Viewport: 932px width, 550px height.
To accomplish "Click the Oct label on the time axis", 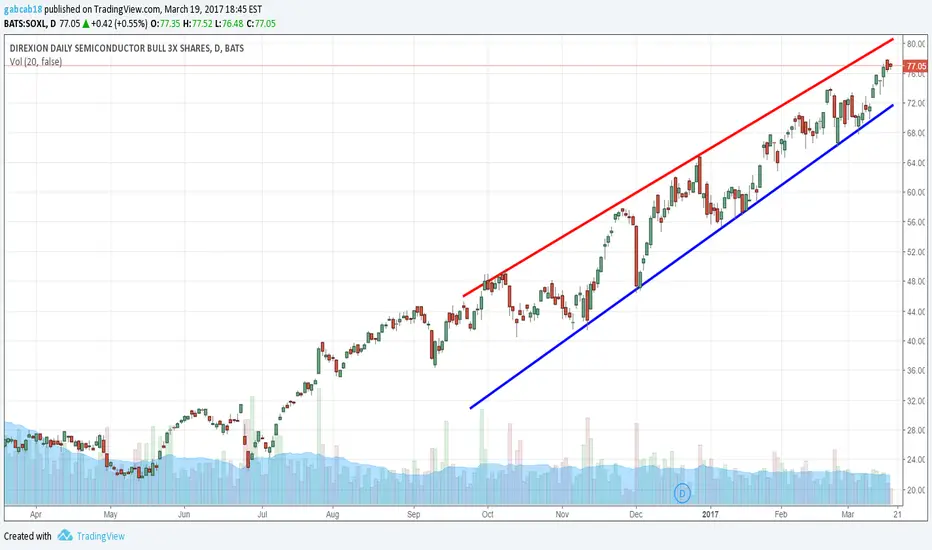I will click(x=487, y=514).
